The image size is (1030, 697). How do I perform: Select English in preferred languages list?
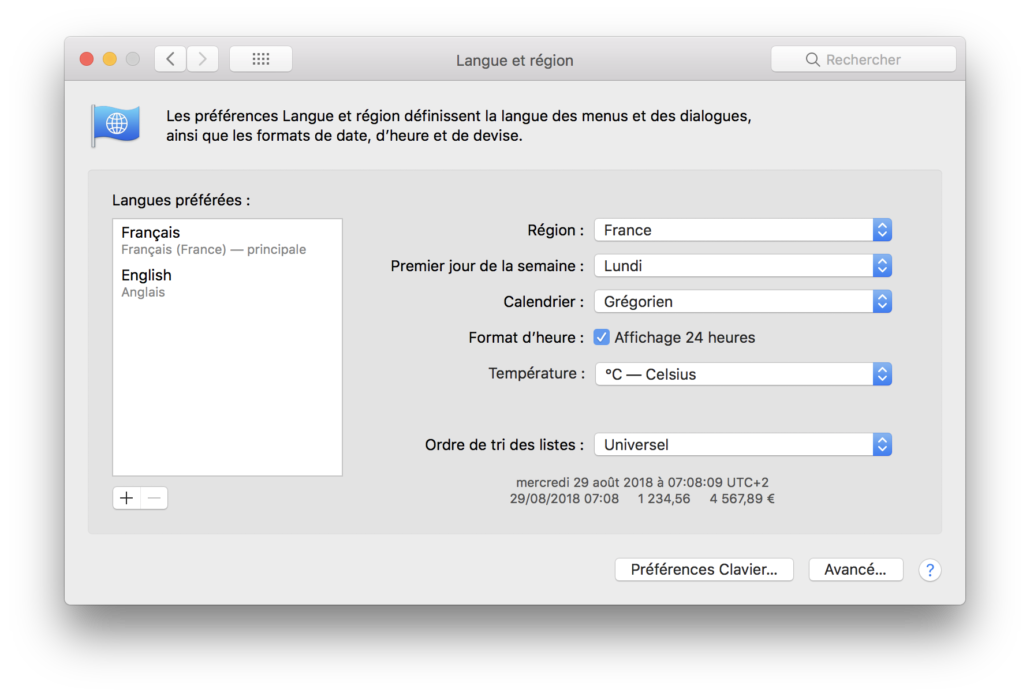[227, 283]
